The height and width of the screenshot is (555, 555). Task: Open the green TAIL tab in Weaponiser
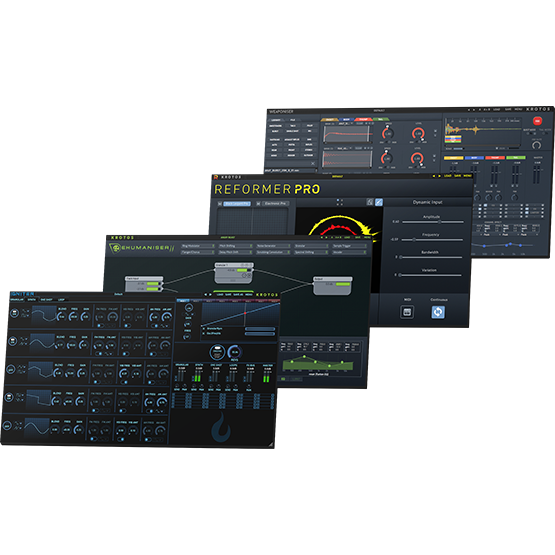(x=381, y=120)
